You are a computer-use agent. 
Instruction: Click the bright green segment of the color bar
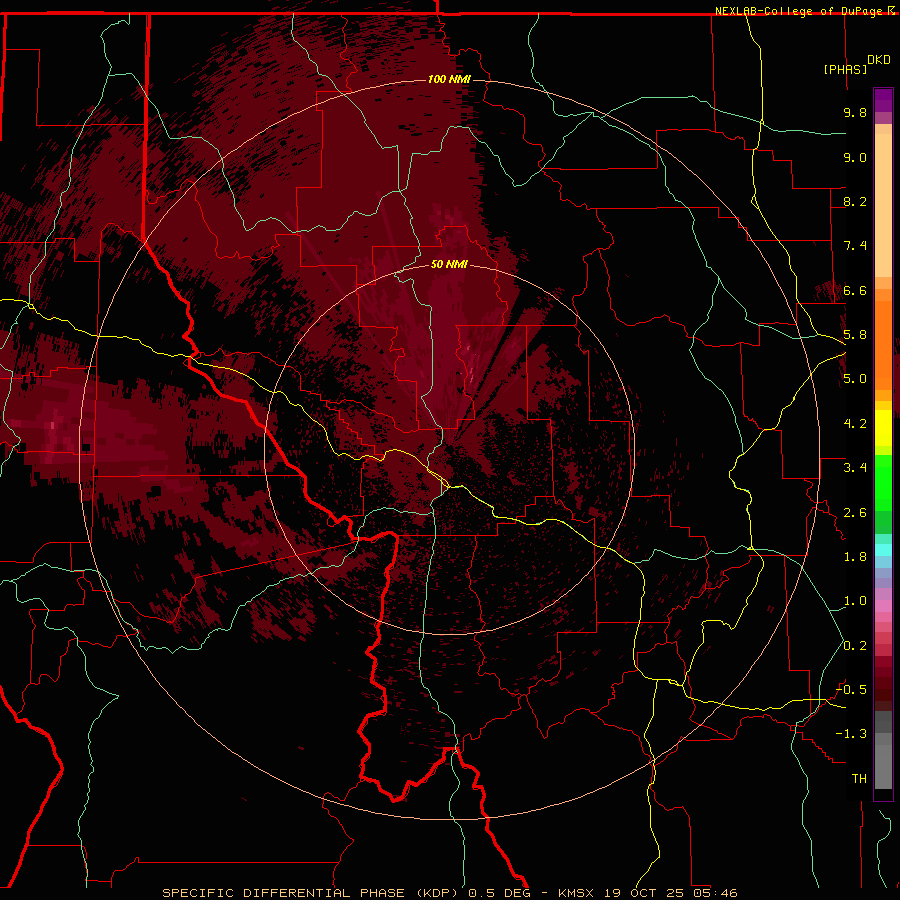pyautogui.click(x=883, y=482)
